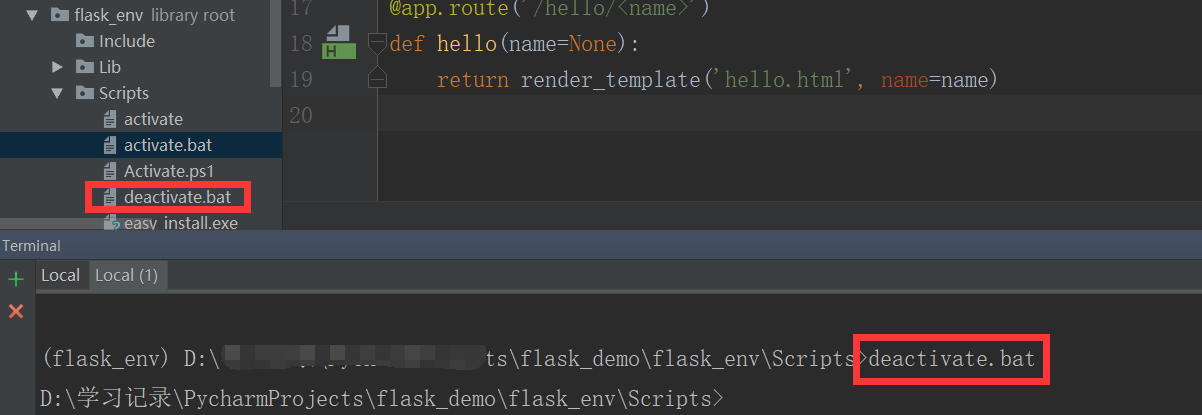Click line number 19 in gutter
1202x415 pixels.
(x=300, y=79)
